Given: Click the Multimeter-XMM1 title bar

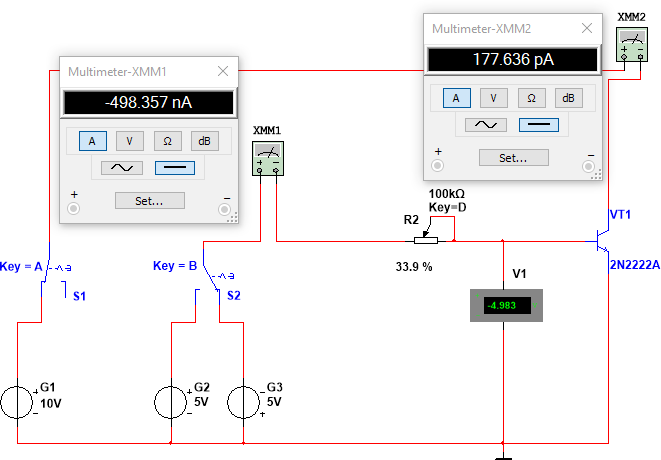Looking at the screenshot, I should pos(149,72).
